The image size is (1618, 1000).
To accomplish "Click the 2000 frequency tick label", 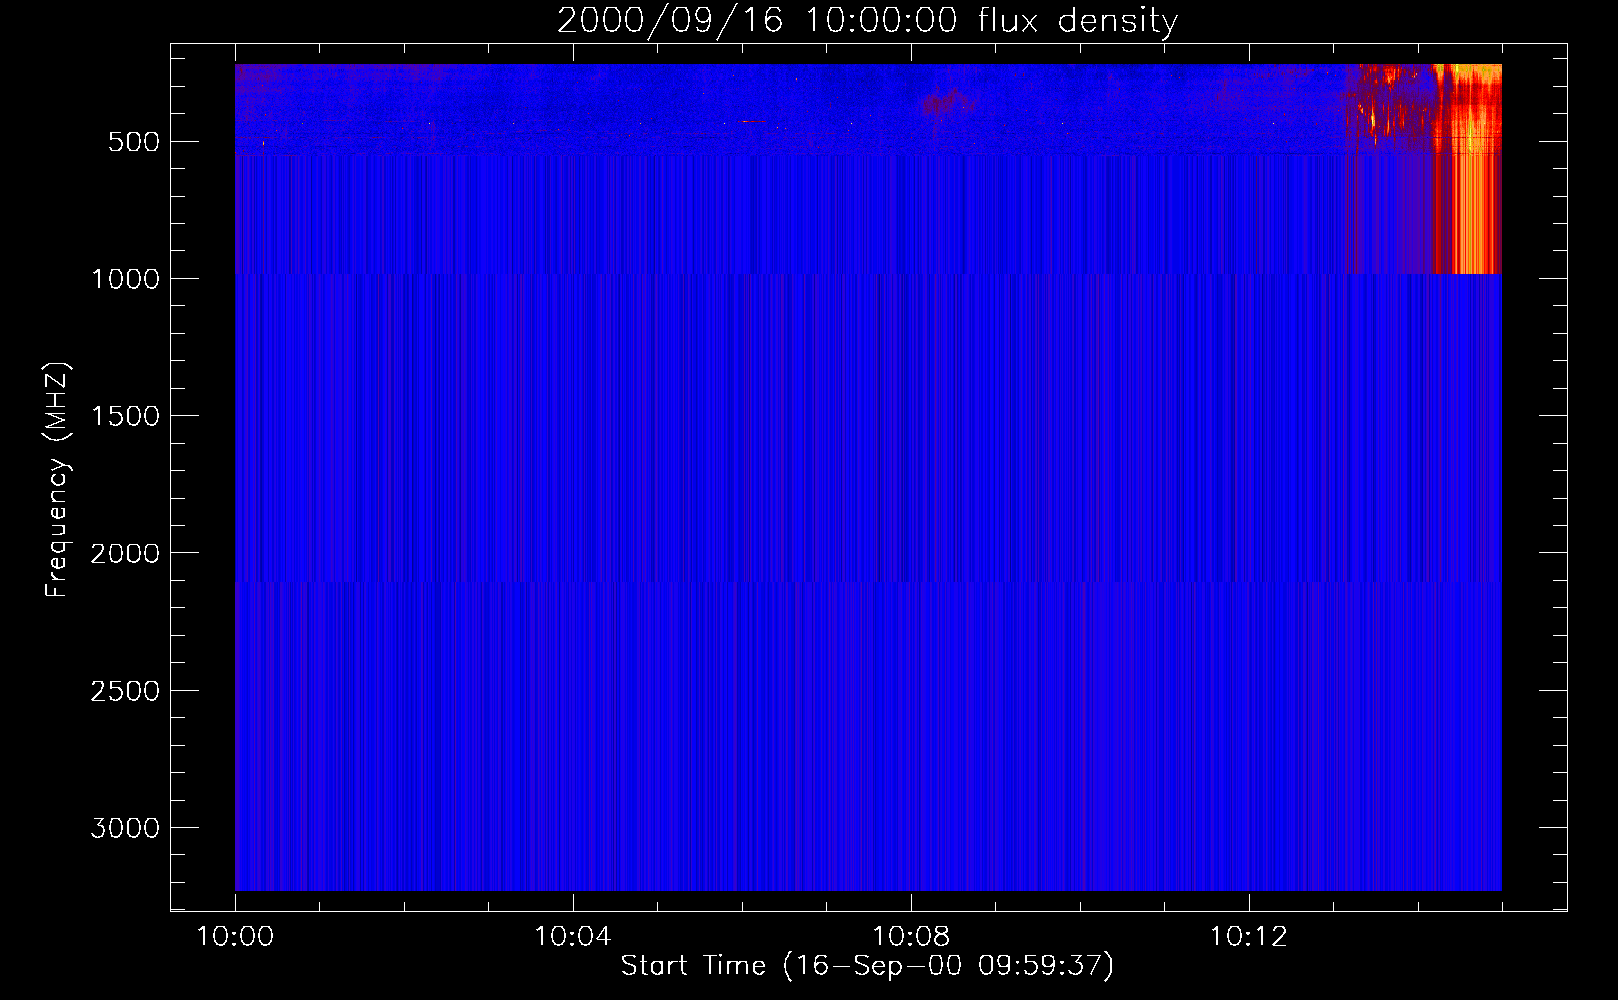I will [125, 553].
